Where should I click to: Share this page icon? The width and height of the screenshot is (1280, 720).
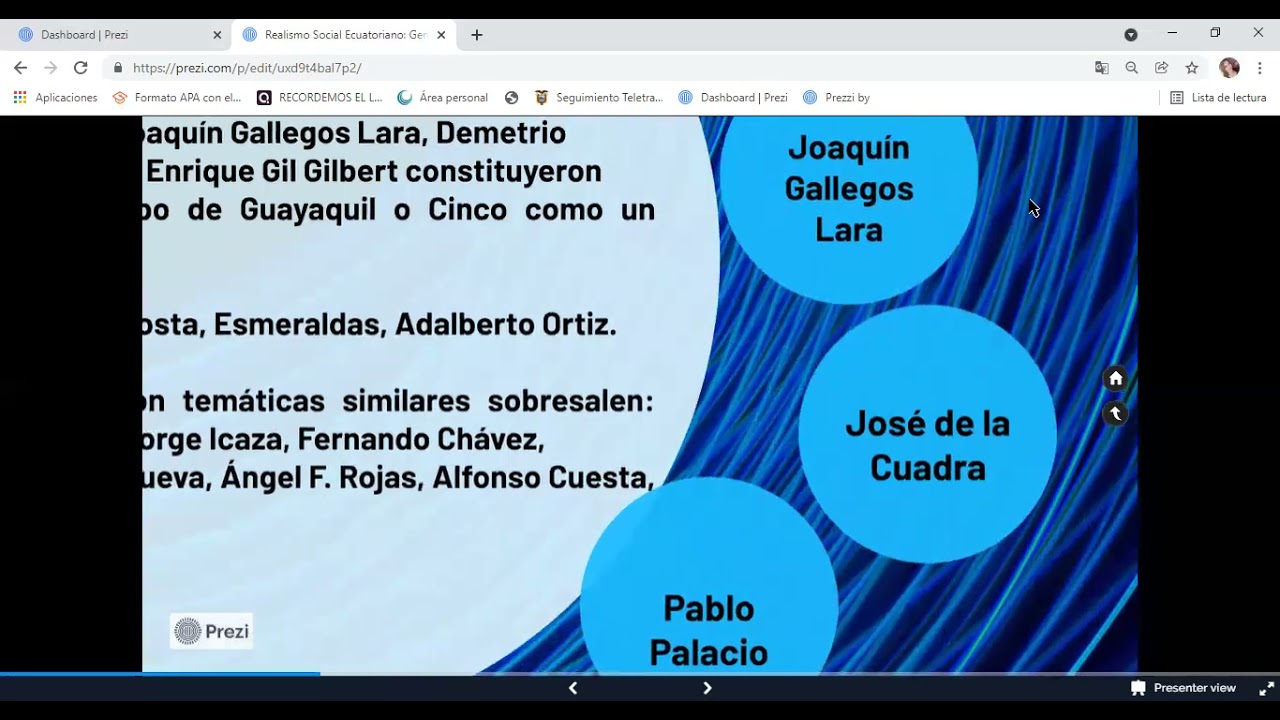pyautogui.click(x=1162, y=68)
